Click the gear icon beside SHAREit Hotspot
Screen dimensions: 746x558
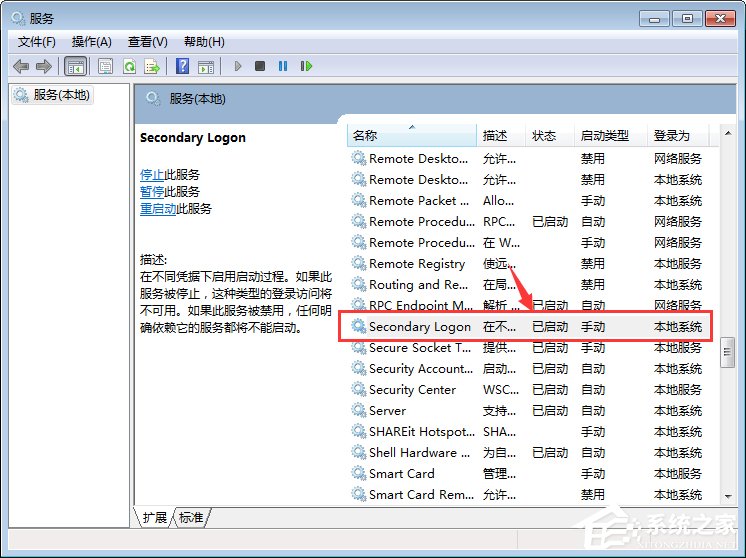tap(358, 431)
